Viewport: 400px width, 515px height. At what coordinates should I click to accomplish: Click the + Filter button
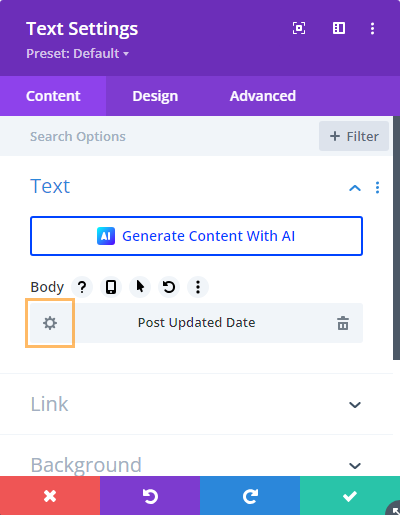coord(354,136)
